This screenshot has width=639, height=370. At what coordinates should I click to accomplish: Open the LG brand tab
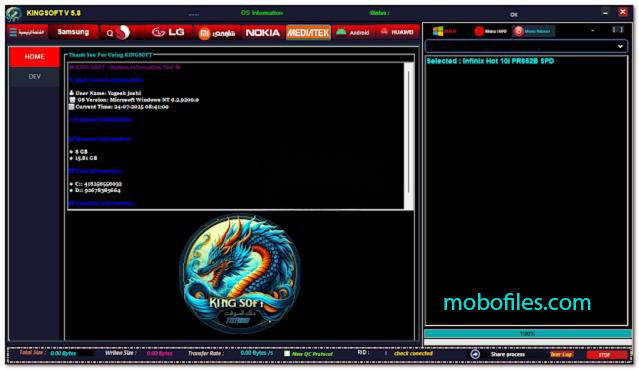pyautogui.click(x=168, y=32)
